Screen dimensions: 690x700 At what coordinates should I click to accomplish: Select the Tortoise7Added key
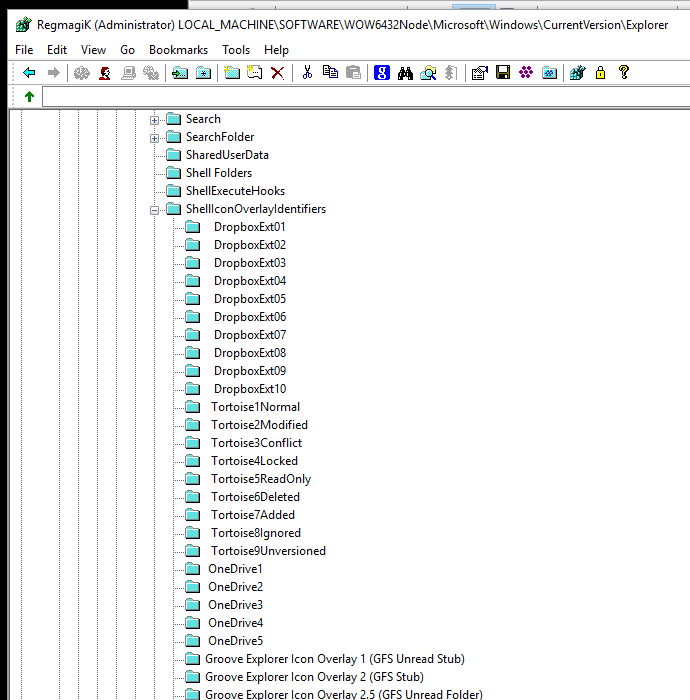pyautogui.click(x=253, y=515)
